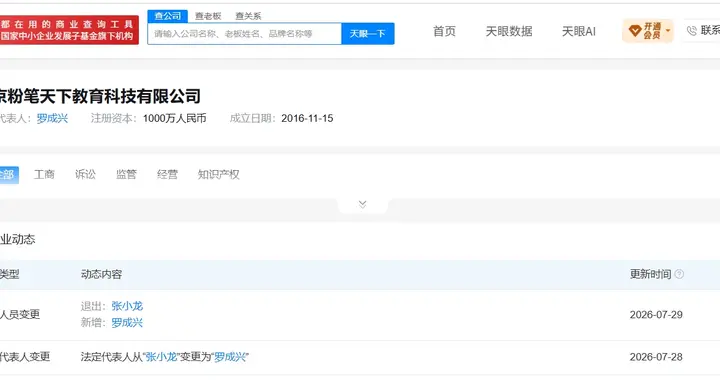720x380 pixels.
Task: Open 天眼数据 in the navigation
Action: click(509, 31)
